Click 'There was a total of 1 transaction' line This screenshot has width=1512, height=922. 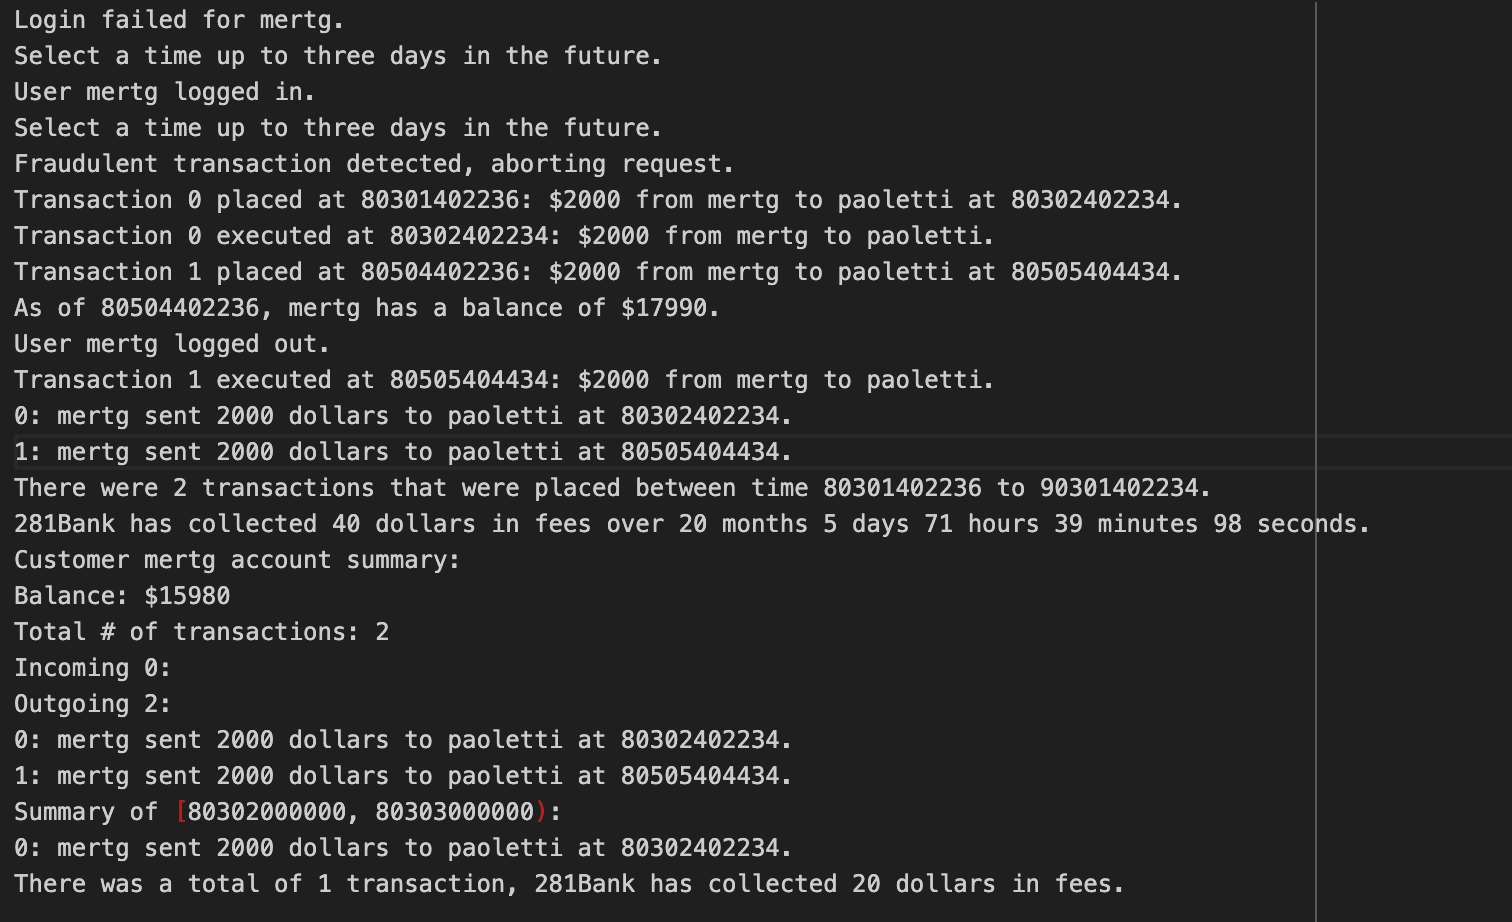pyautogui.click(x=569, y=884)
